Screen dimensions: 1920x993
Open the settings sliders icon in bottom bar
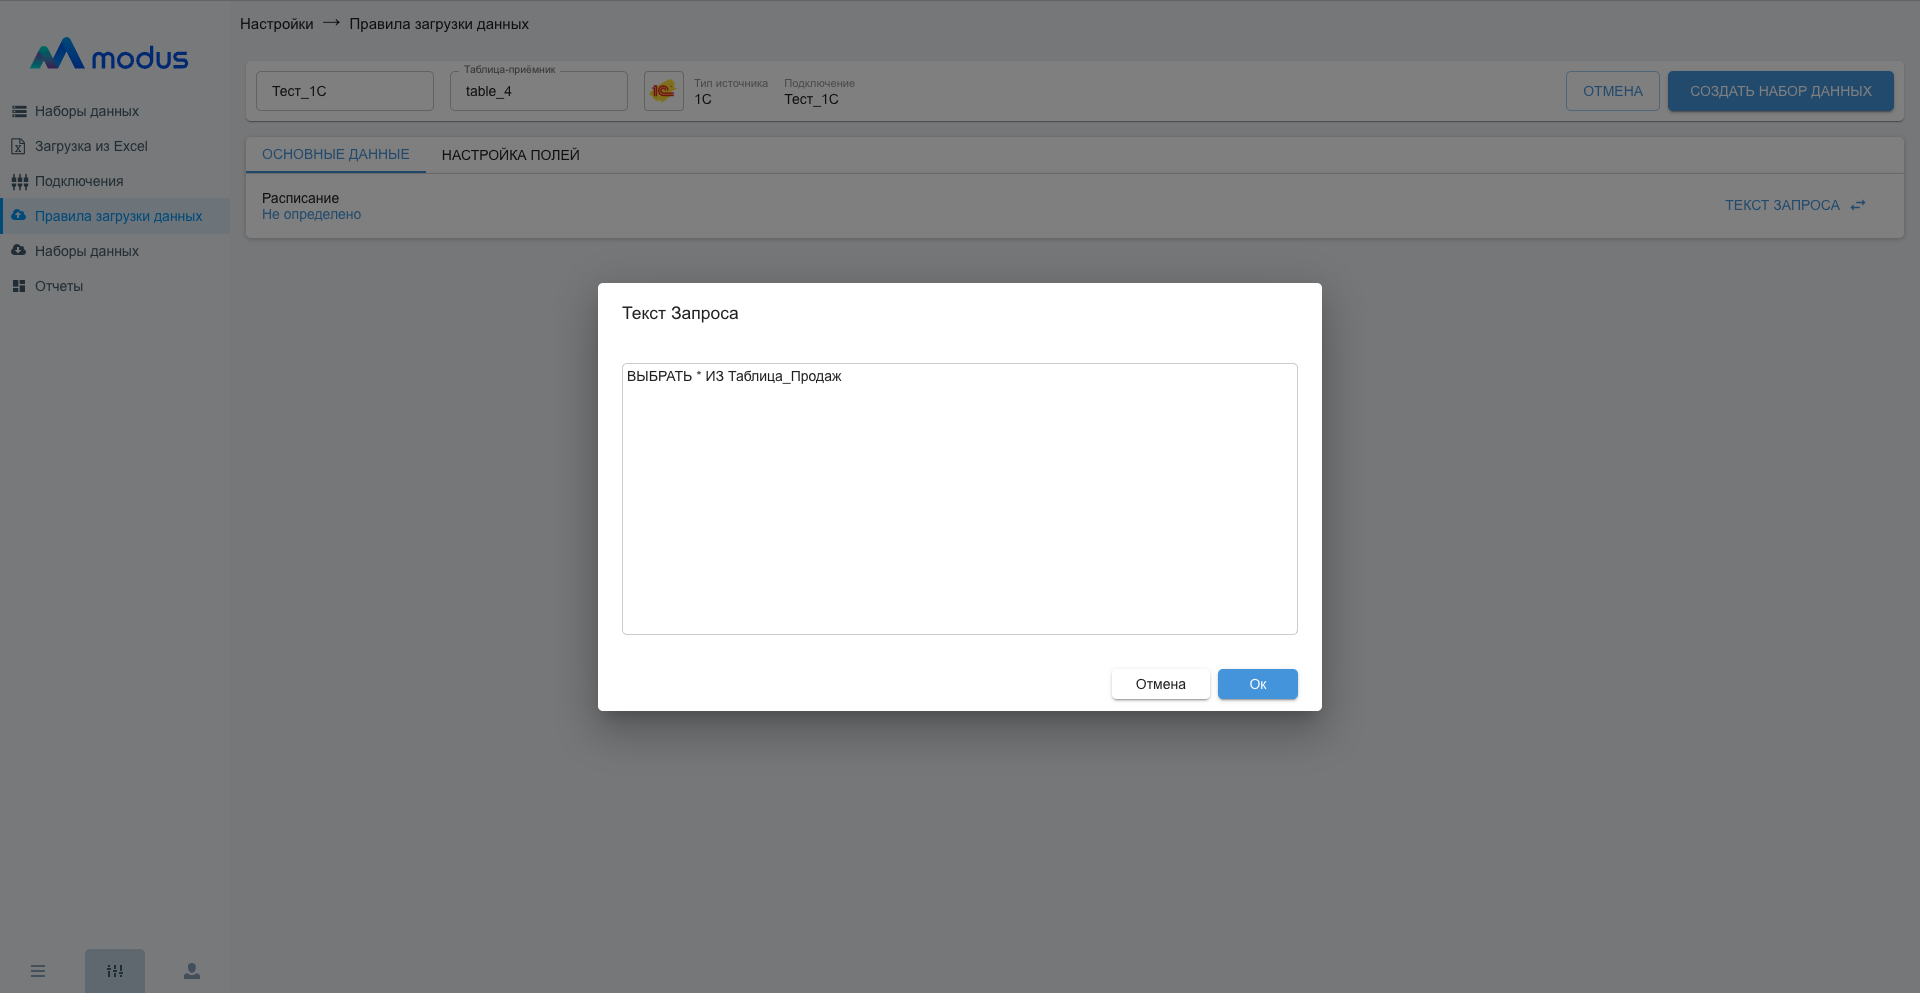[x=115, y=971]
